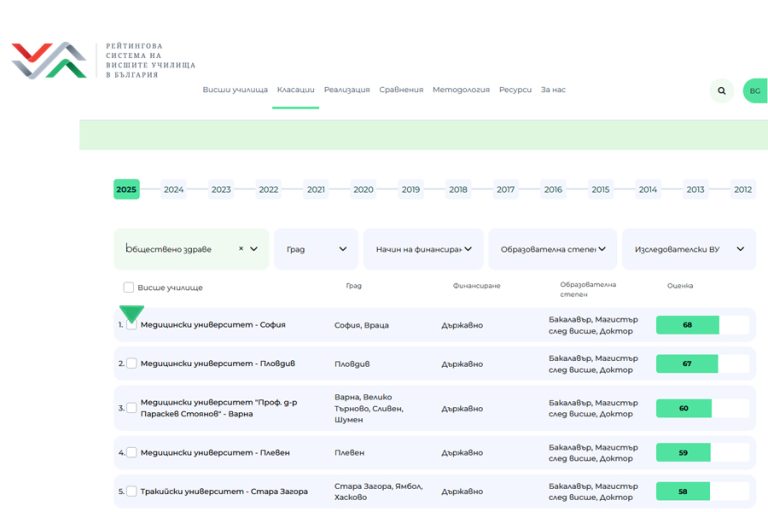Open the Класации menu item
The height and width of the screenshot is (512, 768).
pyautogui.click(x=295, y=90)
